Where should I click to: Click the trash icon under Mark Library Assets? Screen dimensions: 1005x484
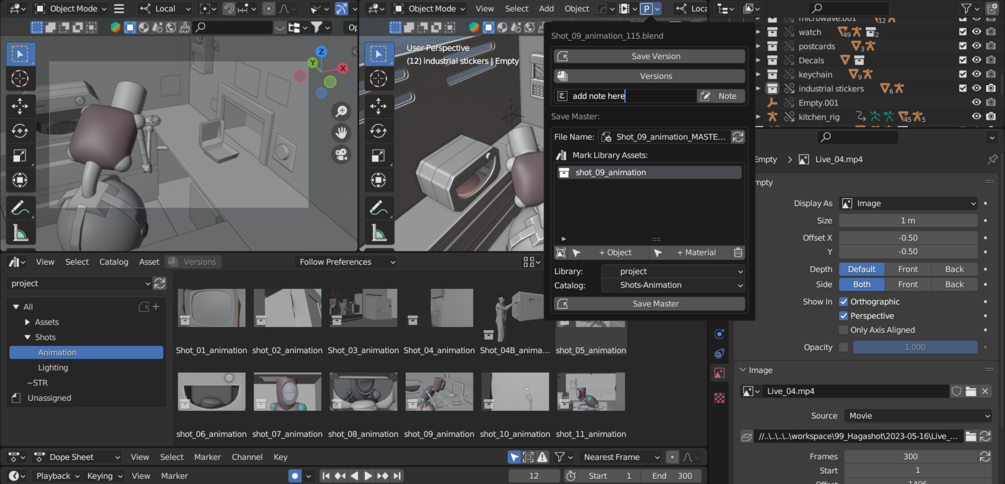pyautogui.click(x=738, y=253)
